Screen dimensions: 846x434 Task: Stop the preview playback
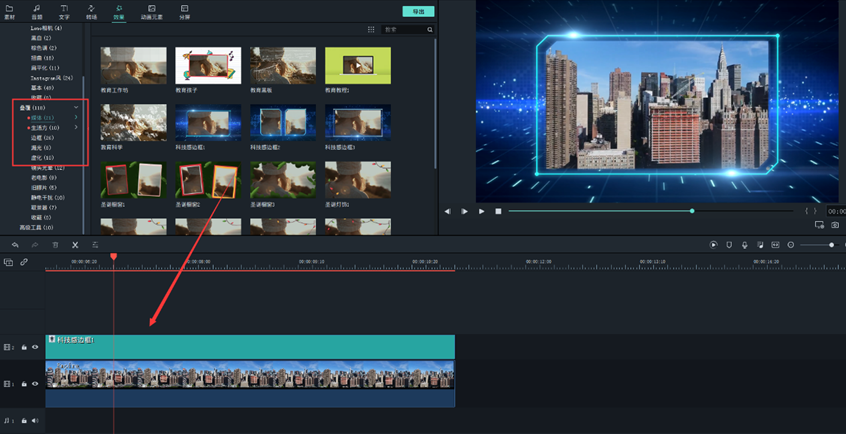[x=498, y=211]
